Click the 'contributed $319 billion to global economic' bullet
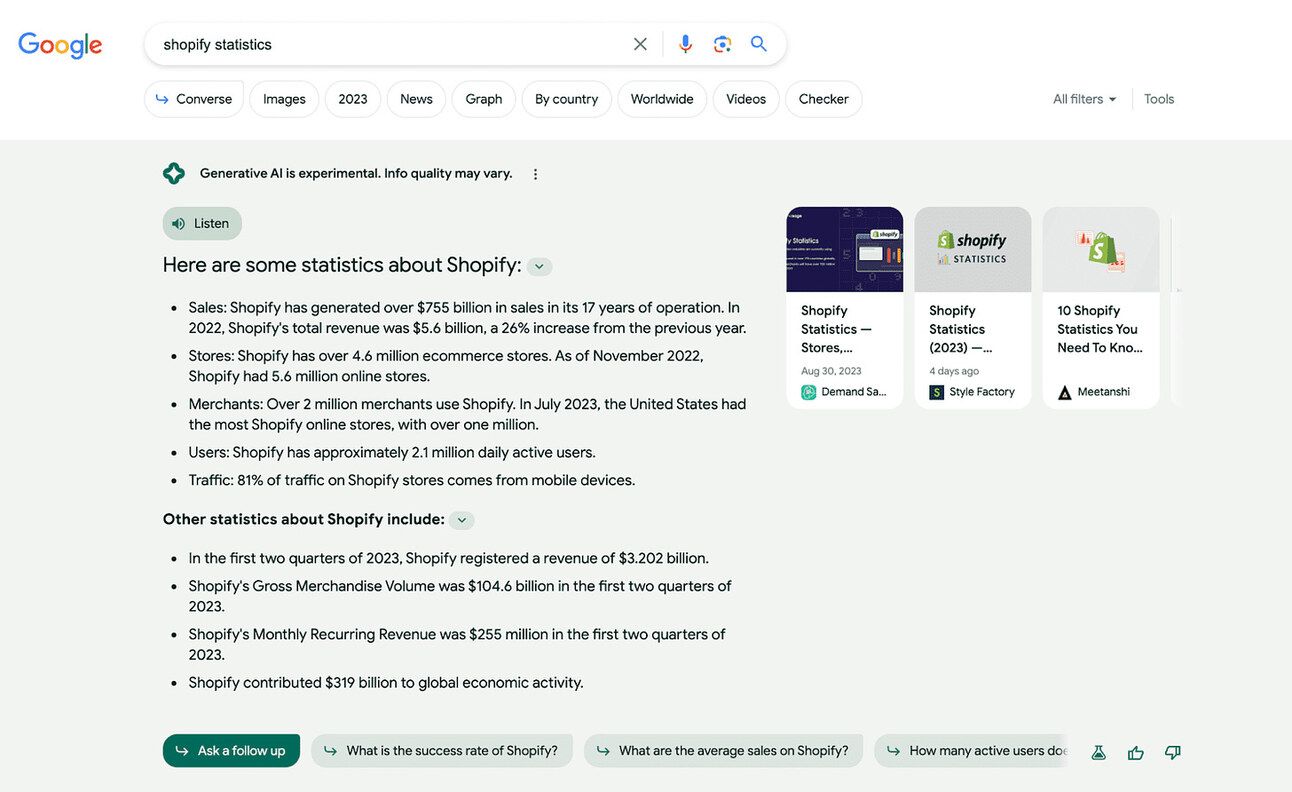Image resolution: width=1292 pixels, height=792 pixels. point(386,683)
